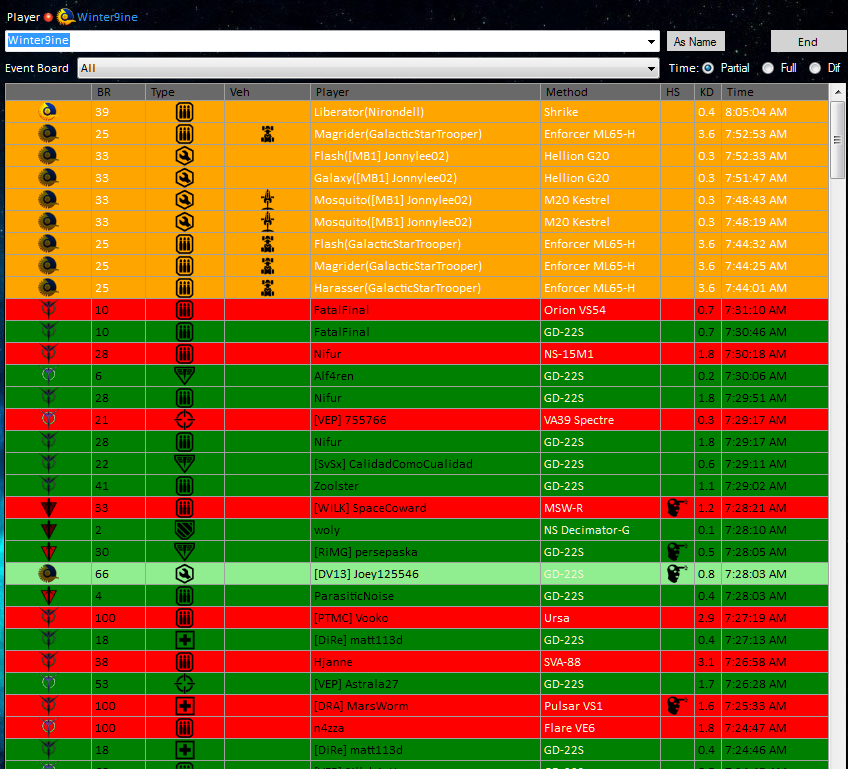The image size is (848, 771).
Task: Click the MSW-R method cell
Action: tap(600, 508)
